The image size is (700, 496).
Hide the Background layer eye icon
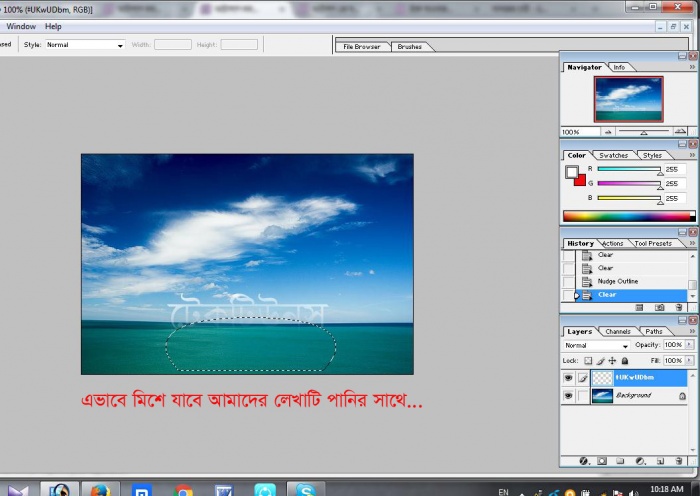[568, 396]
